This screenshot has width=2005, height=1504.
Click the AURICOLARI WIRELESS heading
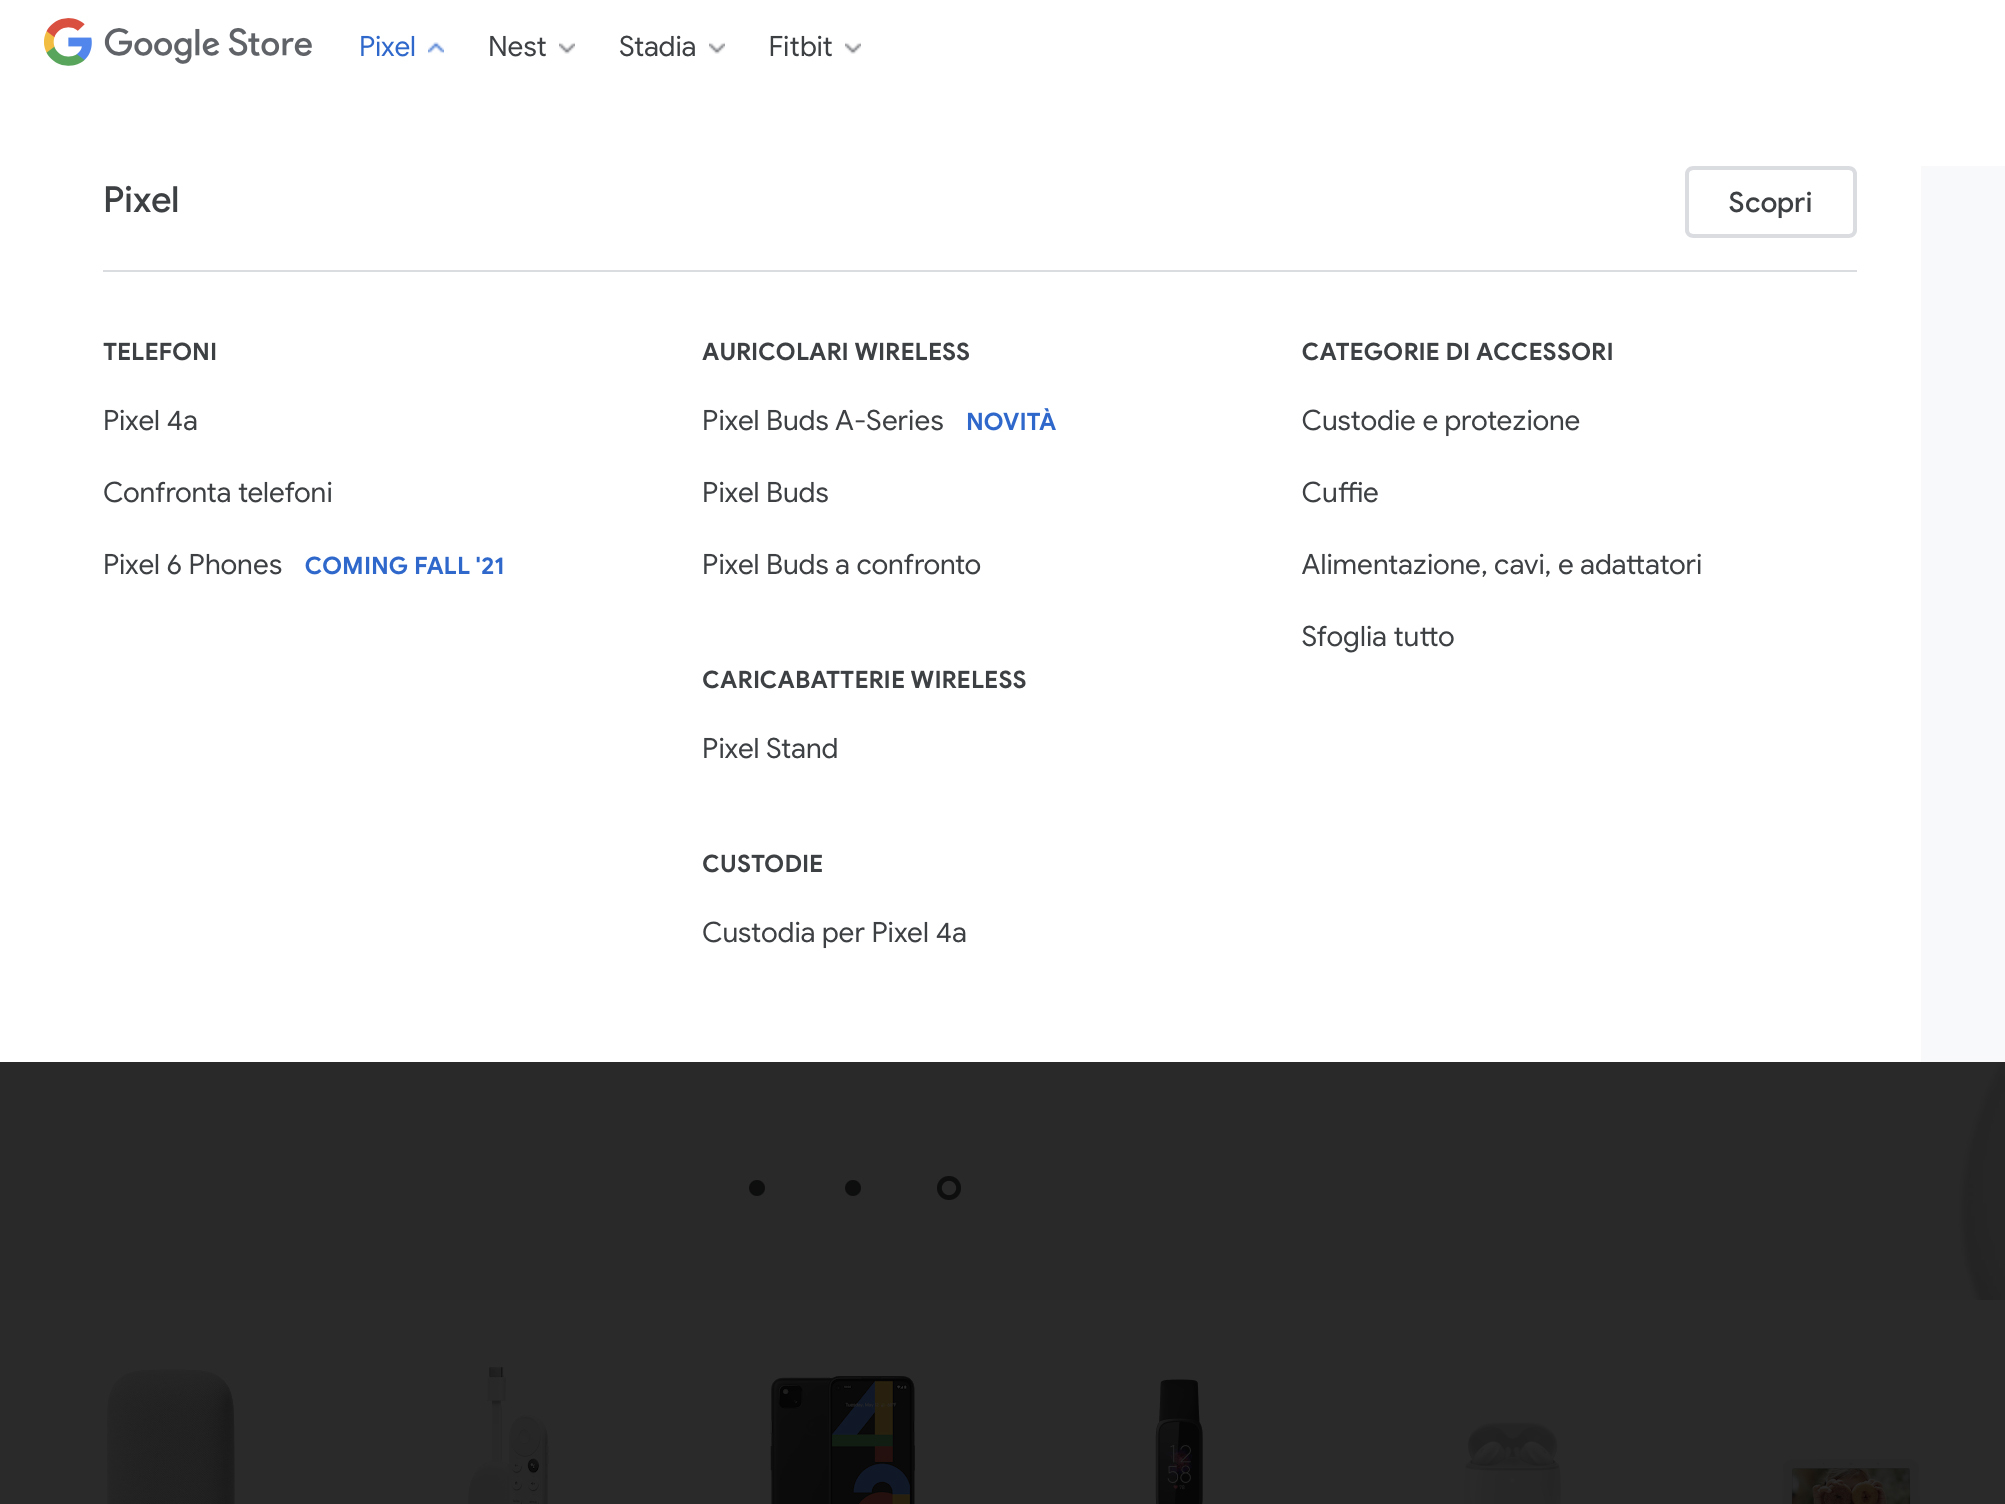[x=836, y=352]
